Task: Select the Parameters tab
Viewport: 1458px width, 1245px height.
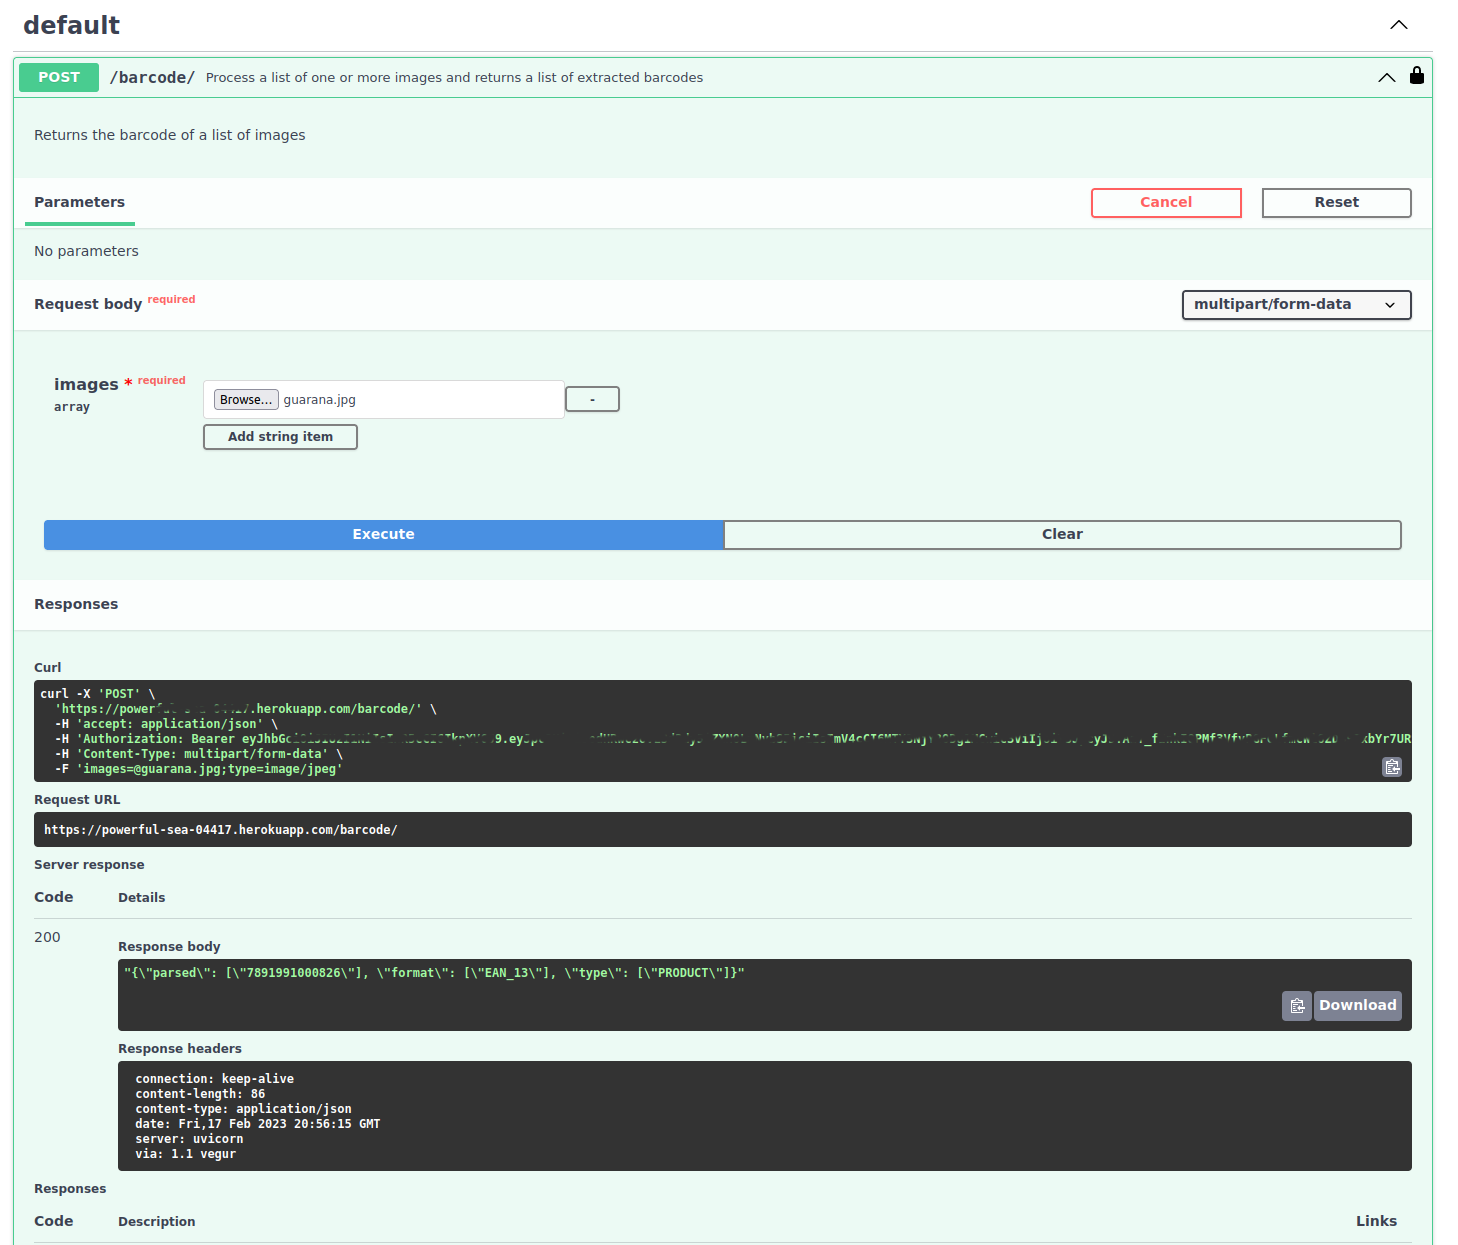Action: pyautogui.click(x=79, y=203)
